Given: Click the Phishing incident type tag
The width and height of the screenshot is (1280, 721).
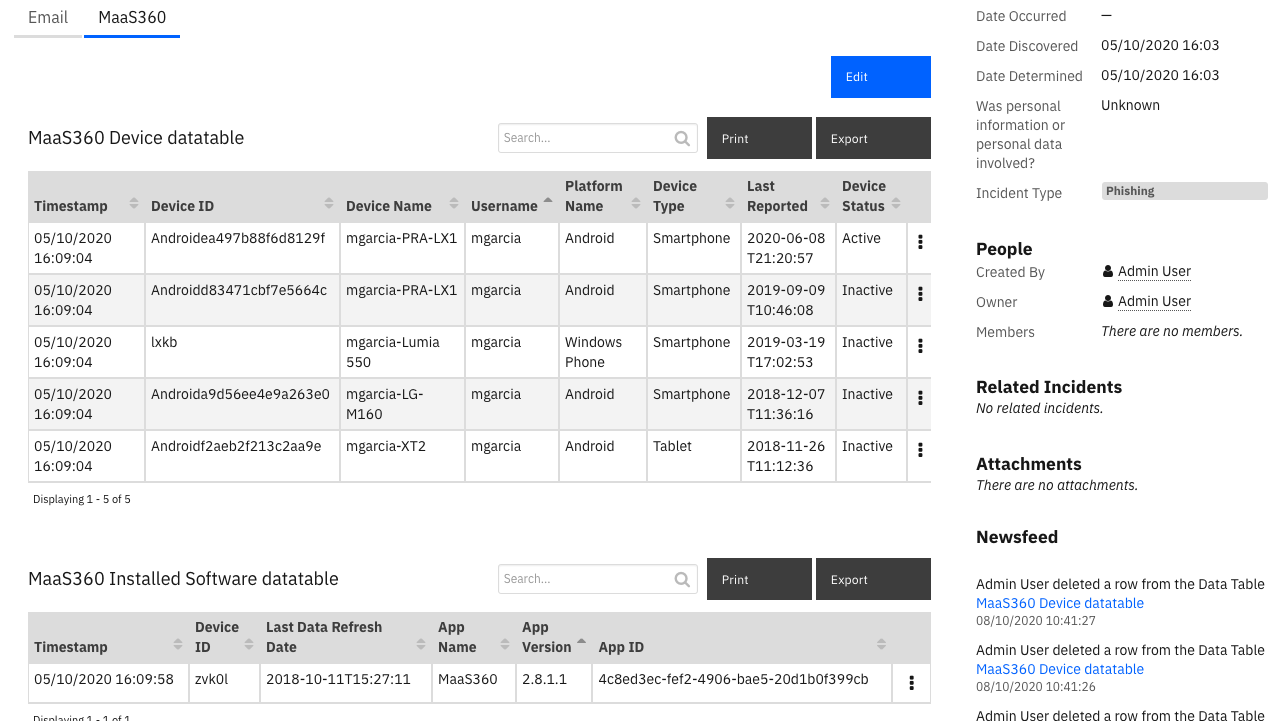Looking at the screenshot, I should click(x=1184, y=191).
